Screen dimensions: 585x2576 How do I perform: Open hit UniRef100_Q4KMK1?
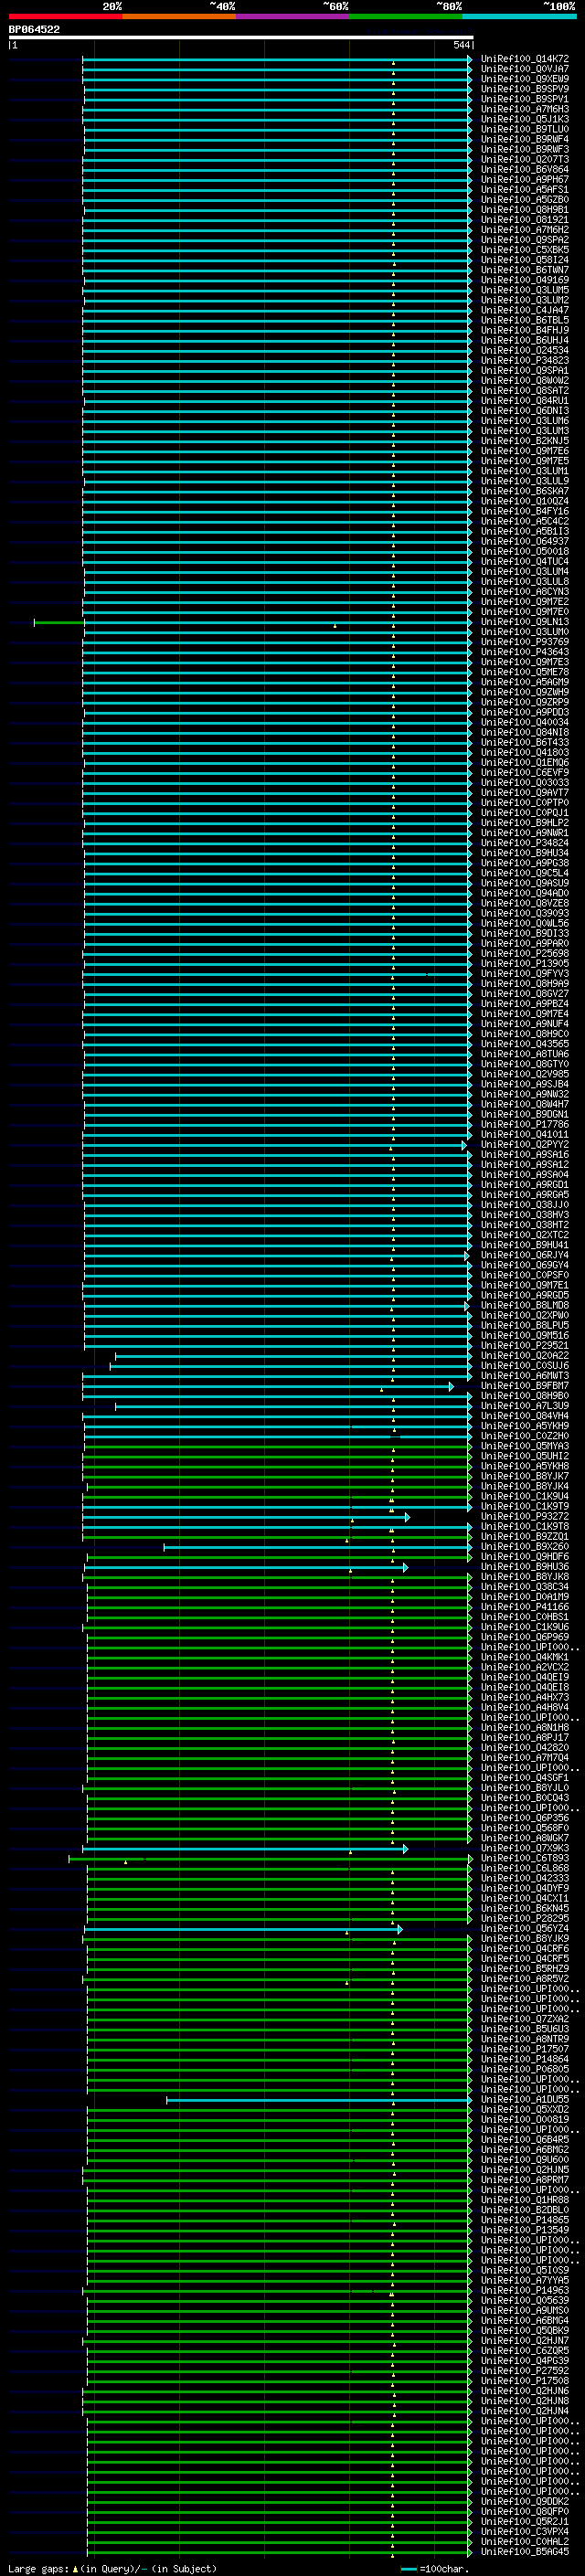[525, 1657]
